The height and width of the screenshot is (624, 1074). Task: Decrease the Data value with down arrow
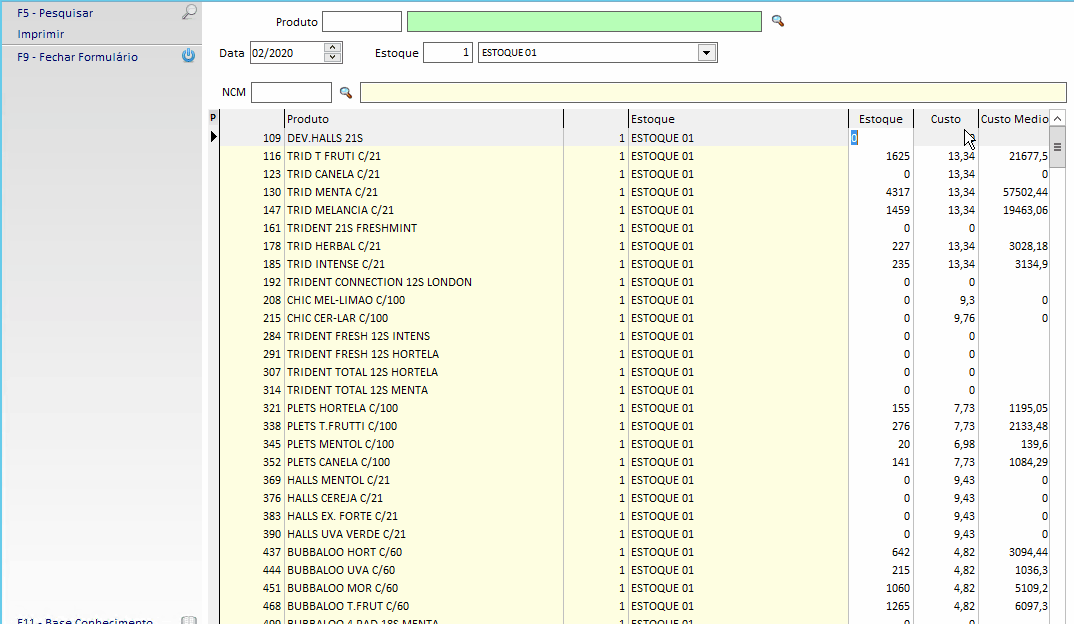coord(333,58)
